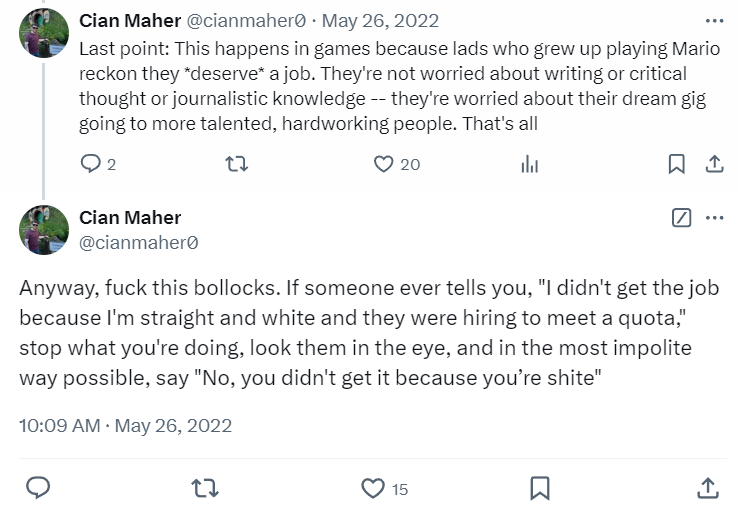Open Cian Maher's avatar on first tweet
This screenshot has height=518, width=738.
[x=43, y=33]
